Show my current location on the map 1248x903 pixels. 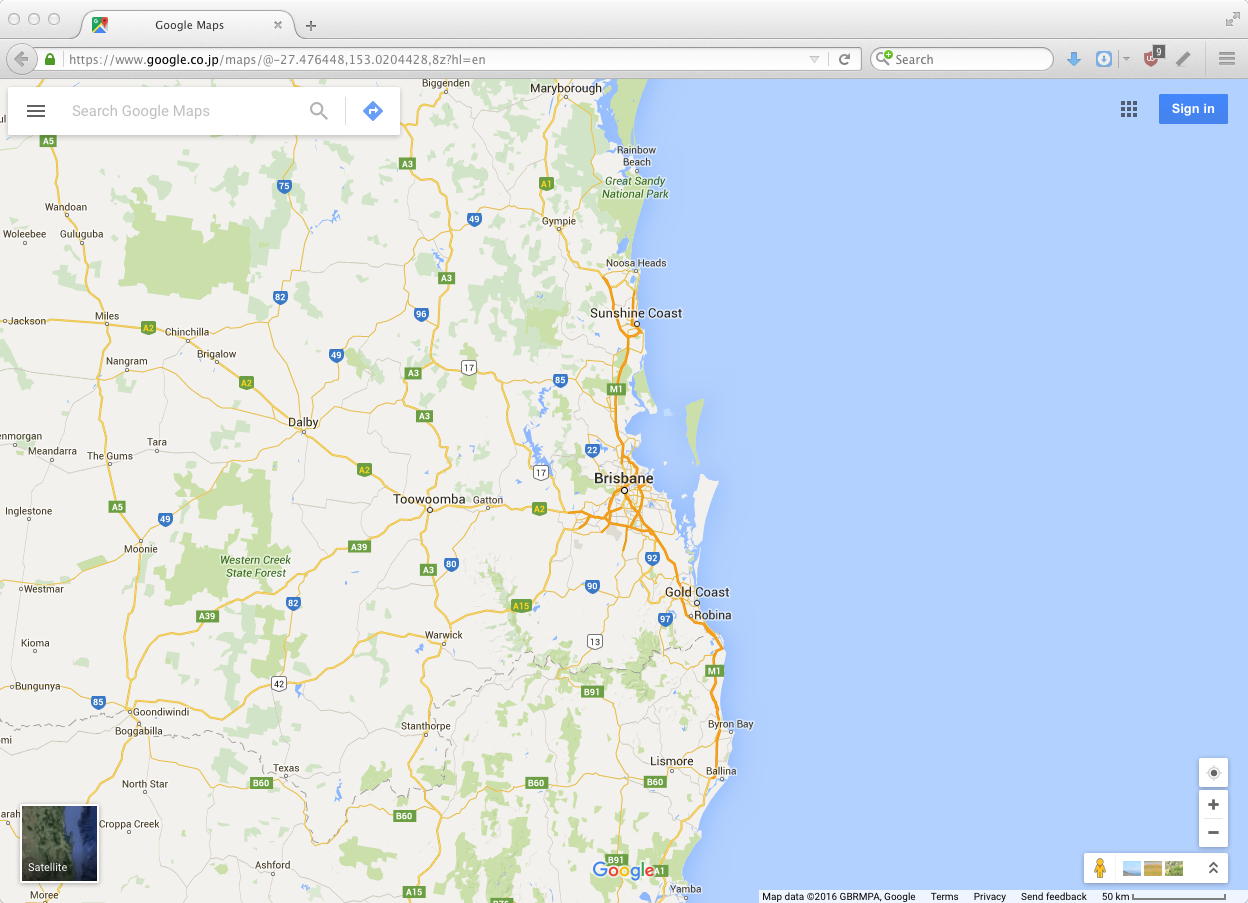[x=1214, y=773]
